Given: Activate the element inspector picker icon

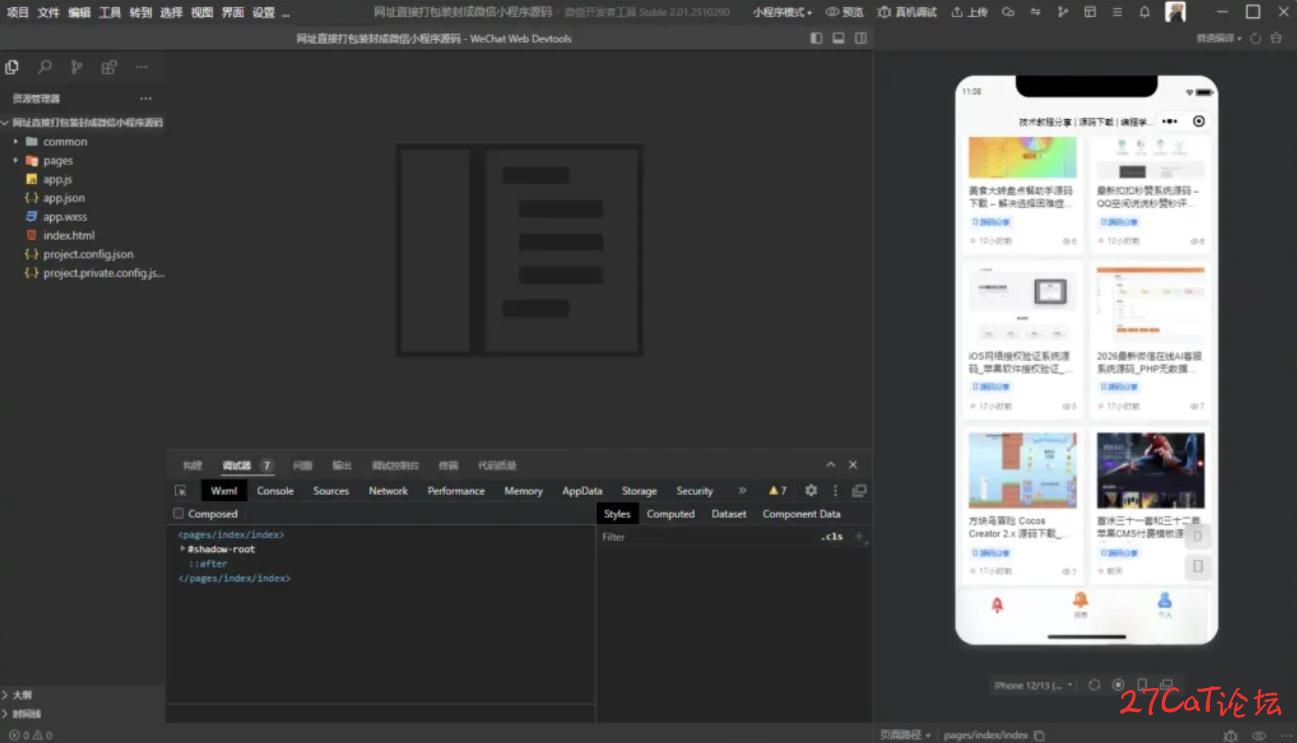Looking at the screenshot, I should point(181,491).
